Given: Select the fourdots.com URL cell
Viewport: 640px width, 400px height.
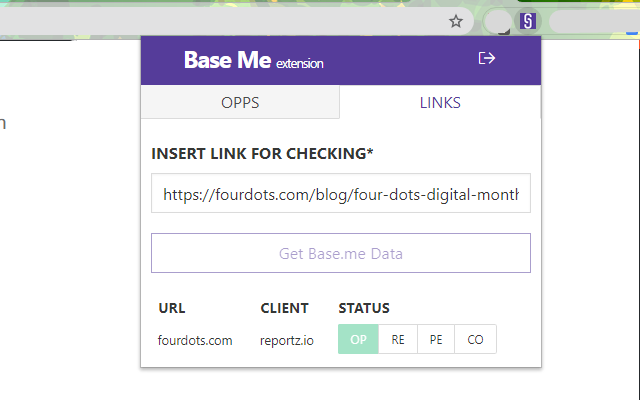Looking at the screenshot, I should [195, 340].
